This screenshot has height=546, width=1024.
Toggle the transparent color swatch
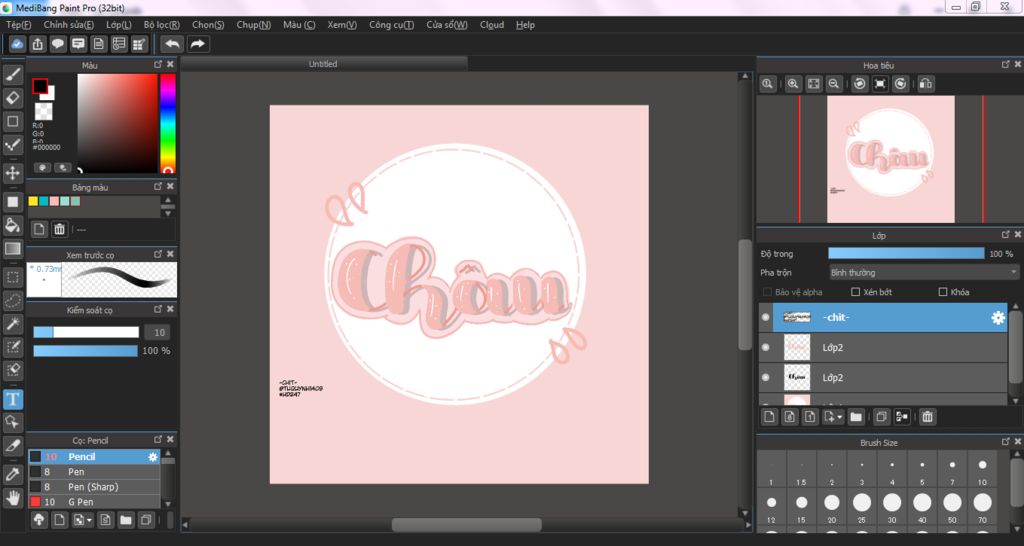[x=43, y=110]
